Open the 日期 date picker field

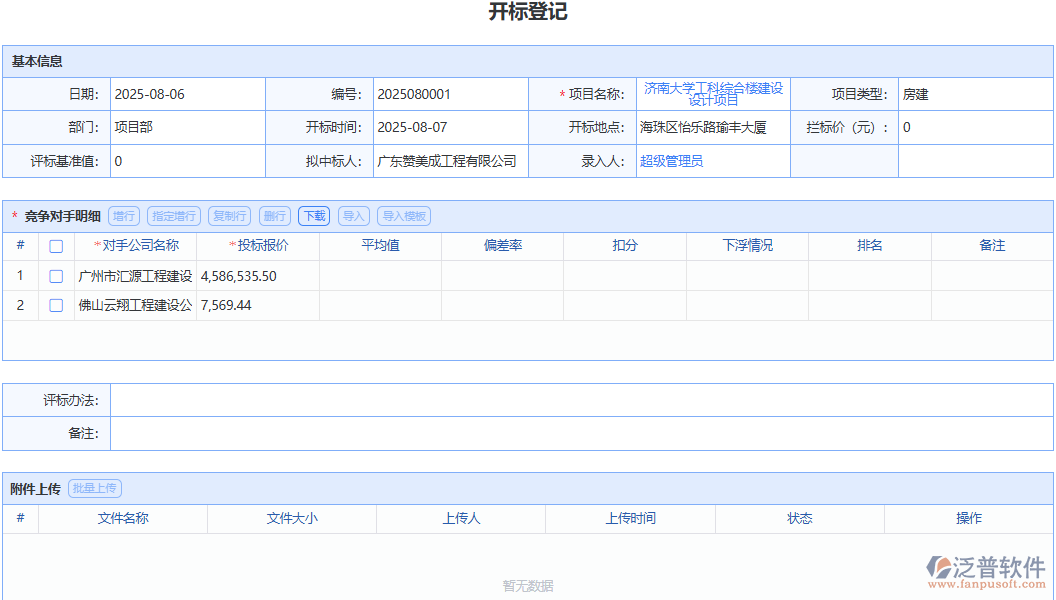coord(187,93)
